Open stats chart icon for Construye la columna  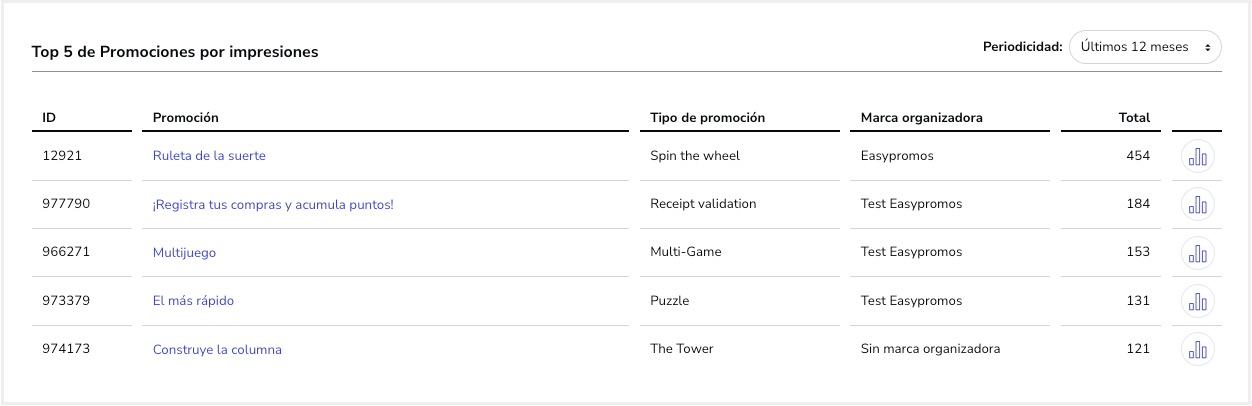click(x=1197, y=350)
